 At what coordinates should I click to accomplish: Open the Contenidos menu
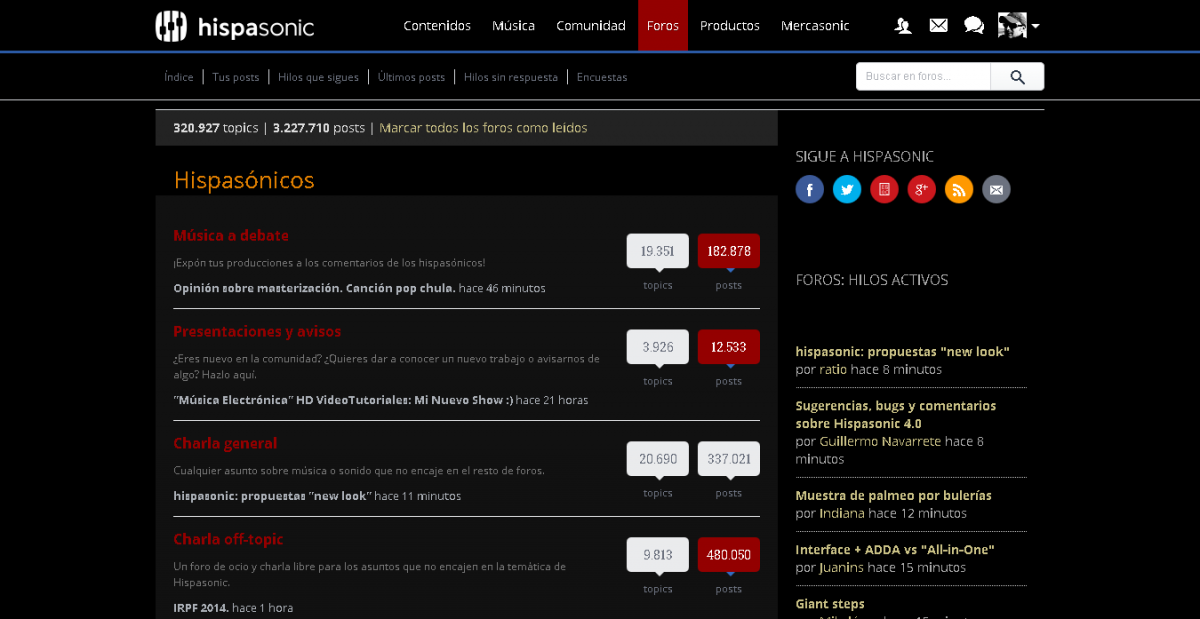coord(437,26)
